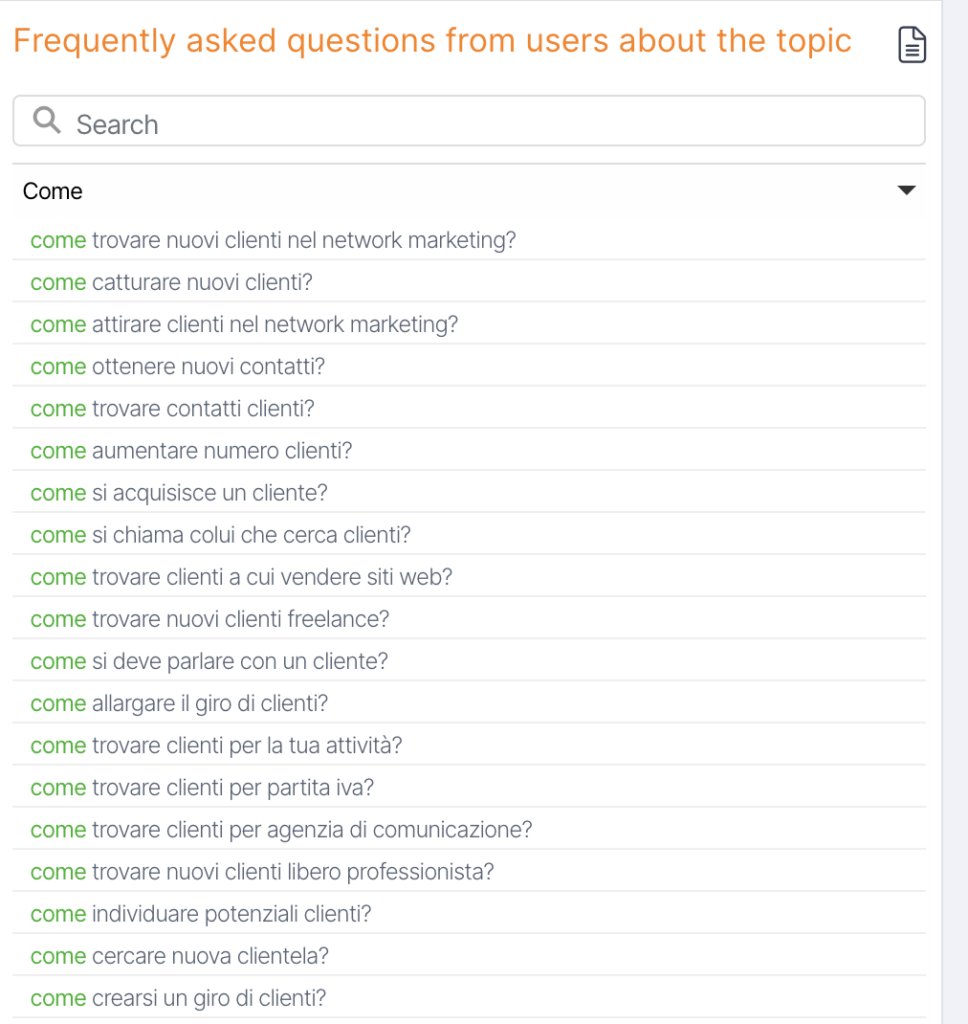This screenshot has width=968, height=1024.
Task: Select 'come trovare clienti per partita iva?'
Action: point(202,787)
